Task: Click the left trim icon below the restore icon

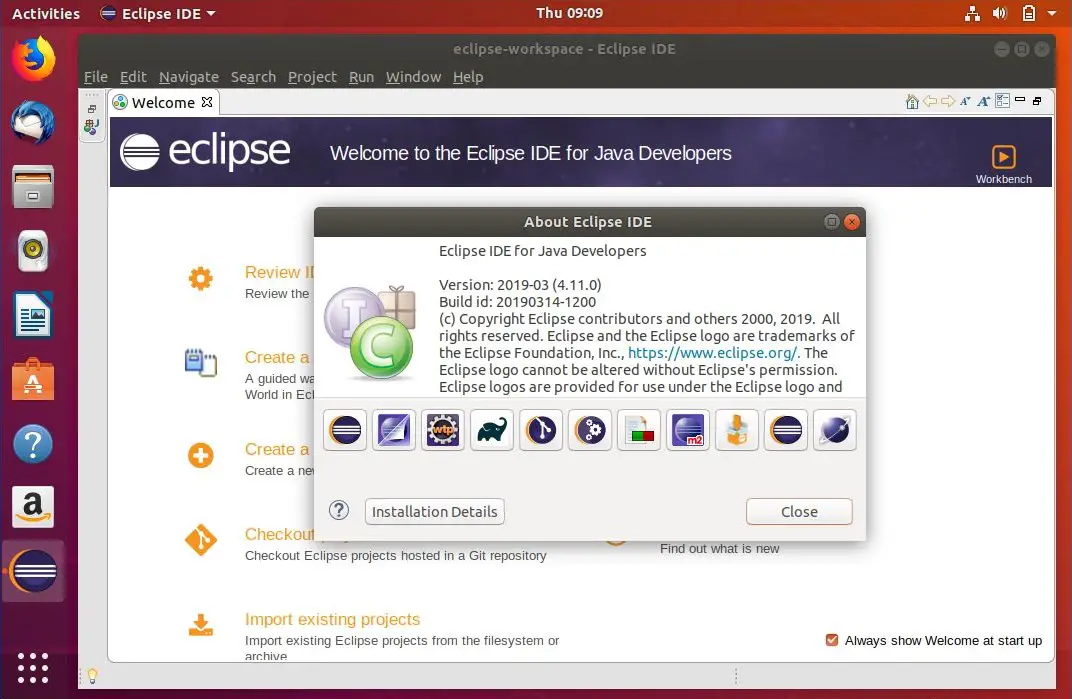Action: (92, 127)
